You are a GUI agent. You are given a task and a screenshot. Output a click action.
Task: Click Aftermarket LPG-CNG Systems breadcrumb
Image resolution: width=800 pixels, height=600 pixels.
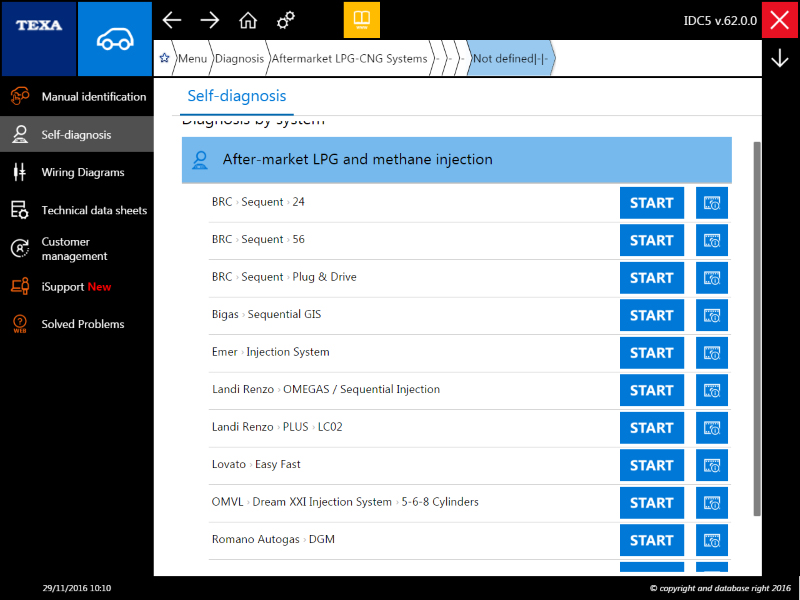(349, 58)
